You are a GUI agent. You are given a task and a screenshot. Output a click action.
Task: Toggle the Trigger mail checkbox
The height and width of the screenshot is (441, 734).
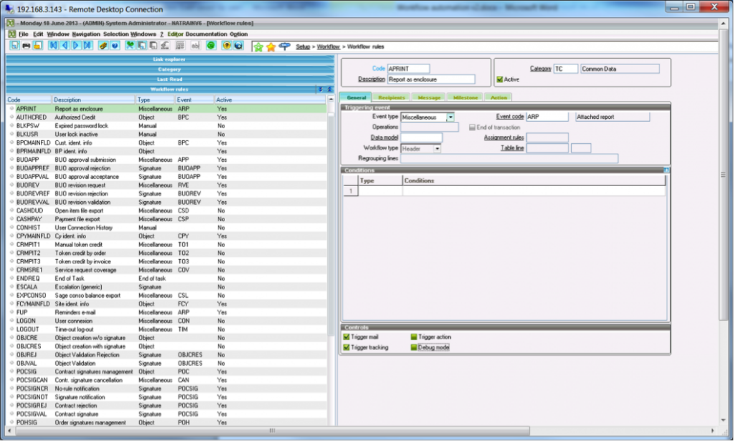(347, 339)
